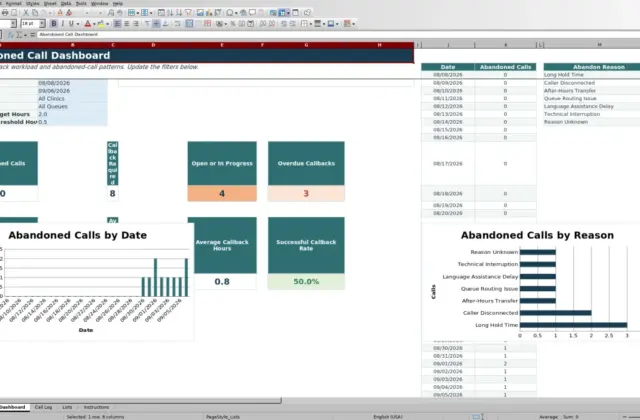Screen dimensions: 640x420
Task: Click the Insert Pivot Table icon
Action: click(218, 13)
